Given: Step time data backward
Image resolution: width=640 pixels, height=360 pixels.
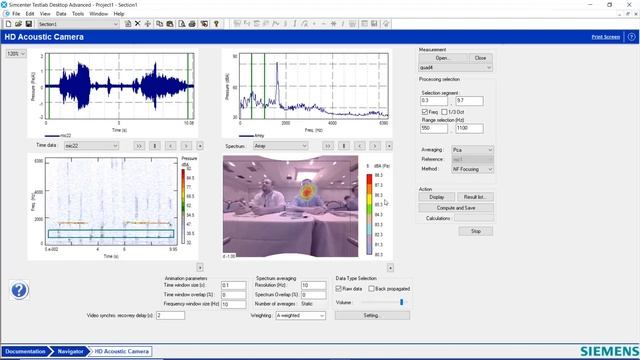Looking at the screenshot, I should [171, 146].
